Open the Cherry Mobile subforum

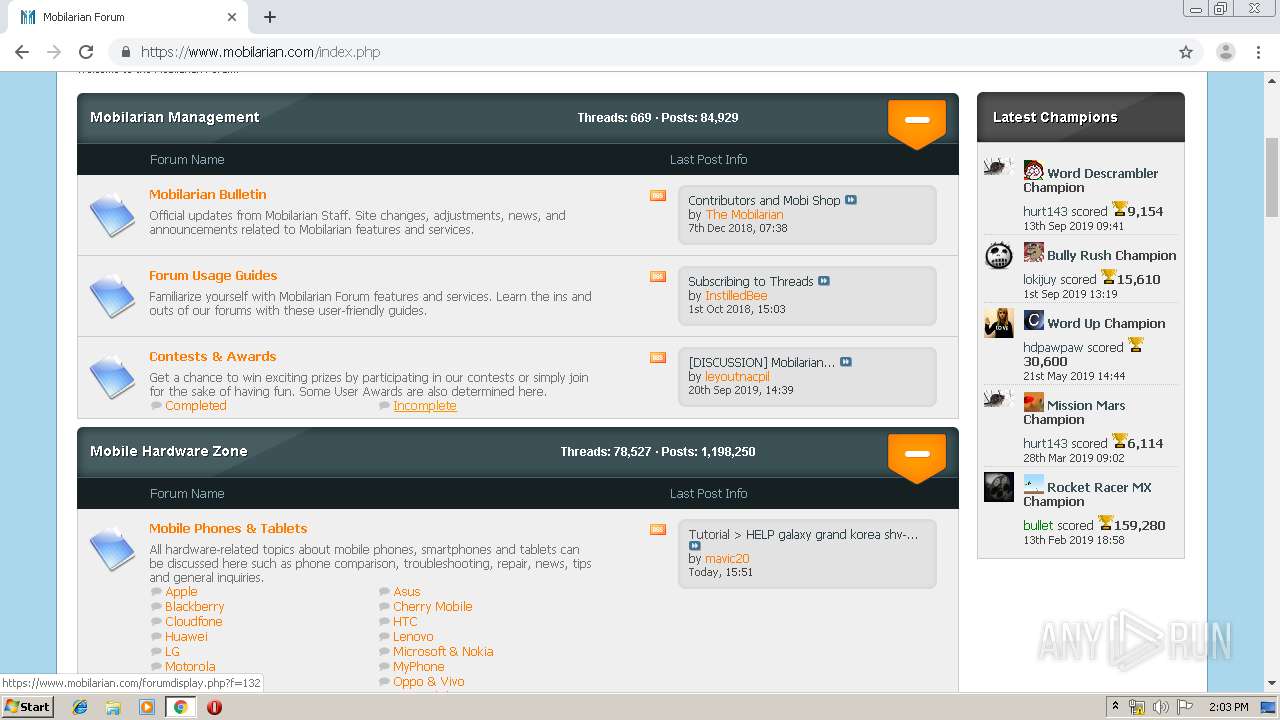click(x=433, y=606)
